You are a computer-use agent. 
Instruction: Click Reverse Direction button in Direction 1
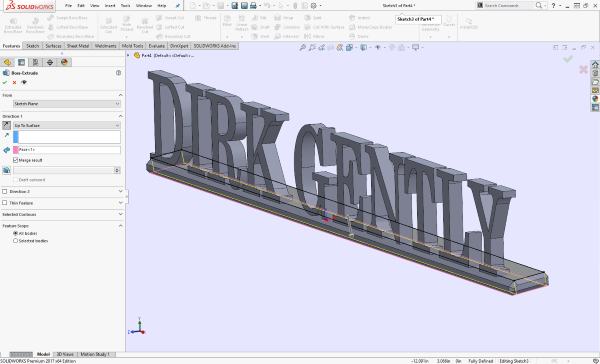pyautogui.click(x=7, y=125)
